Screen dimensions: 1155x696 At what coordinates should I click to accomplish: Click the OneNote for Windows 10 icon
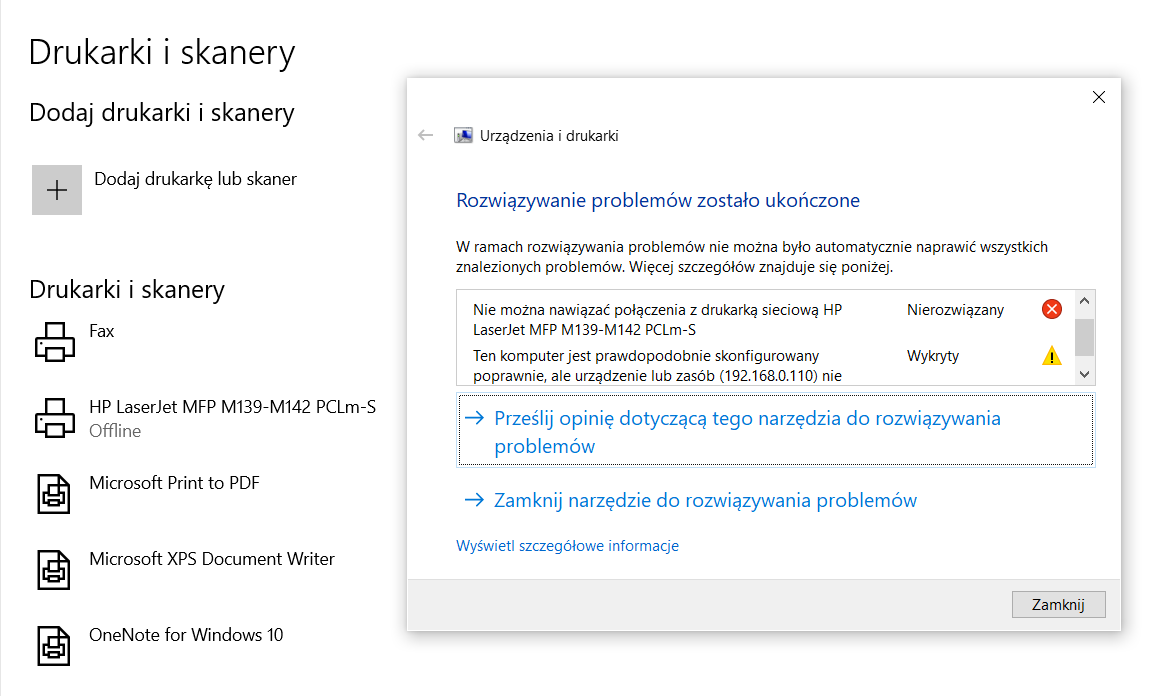[54, 645]
